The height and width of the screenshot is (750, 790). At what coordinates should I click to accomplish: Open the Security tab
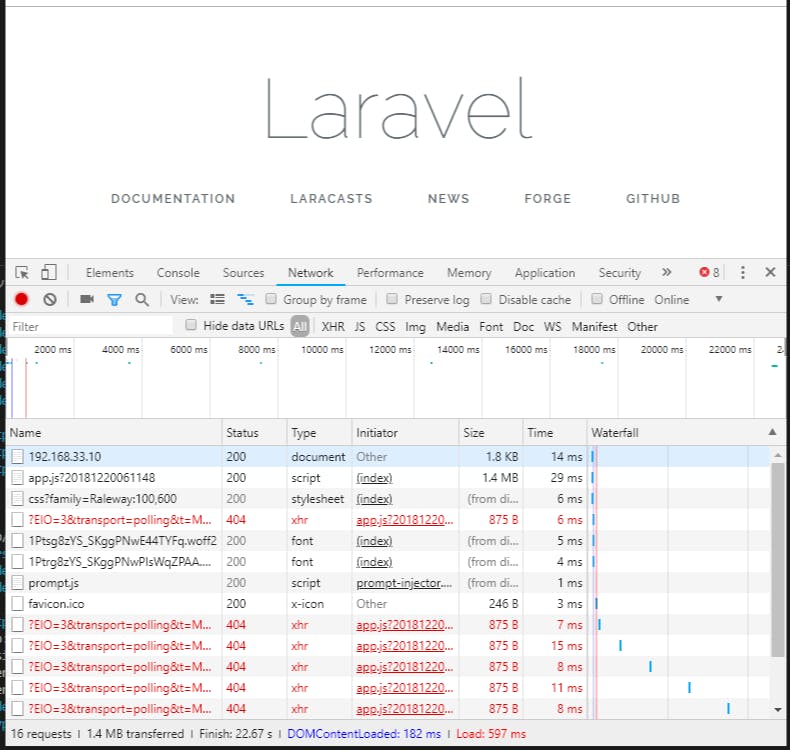pyautogui.click(x=620, y=272)
